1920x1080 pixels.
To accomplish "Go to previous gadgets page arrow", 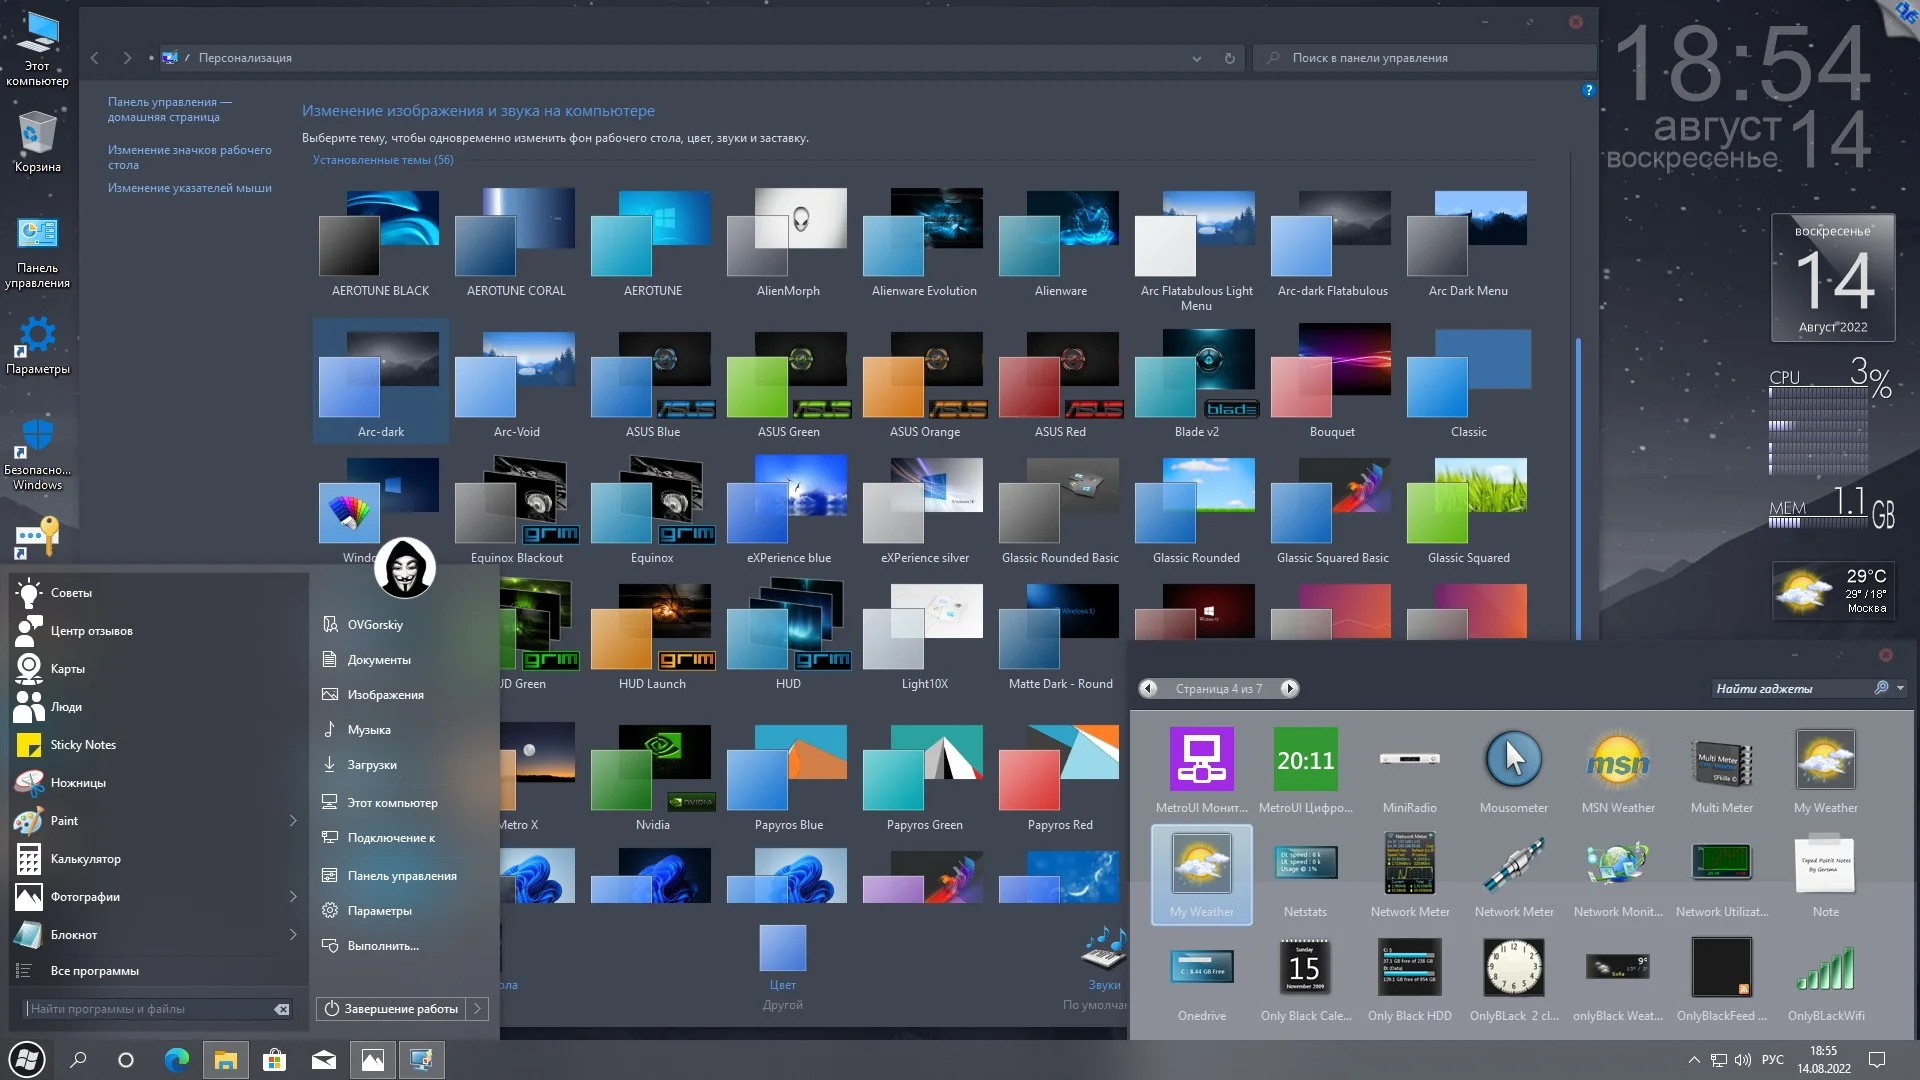I will pyautogui.click(x=1148, y=688).
